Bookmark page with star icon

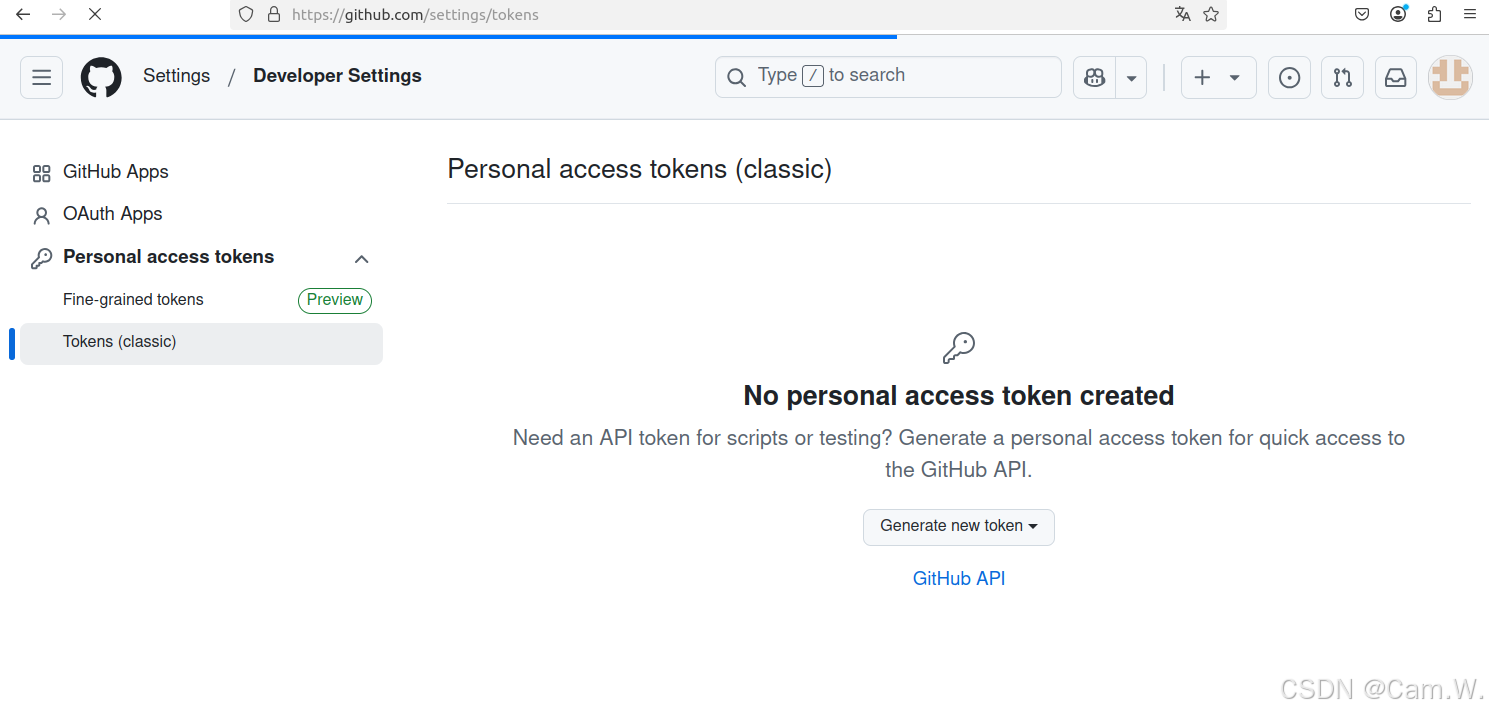coord(1211,14)
